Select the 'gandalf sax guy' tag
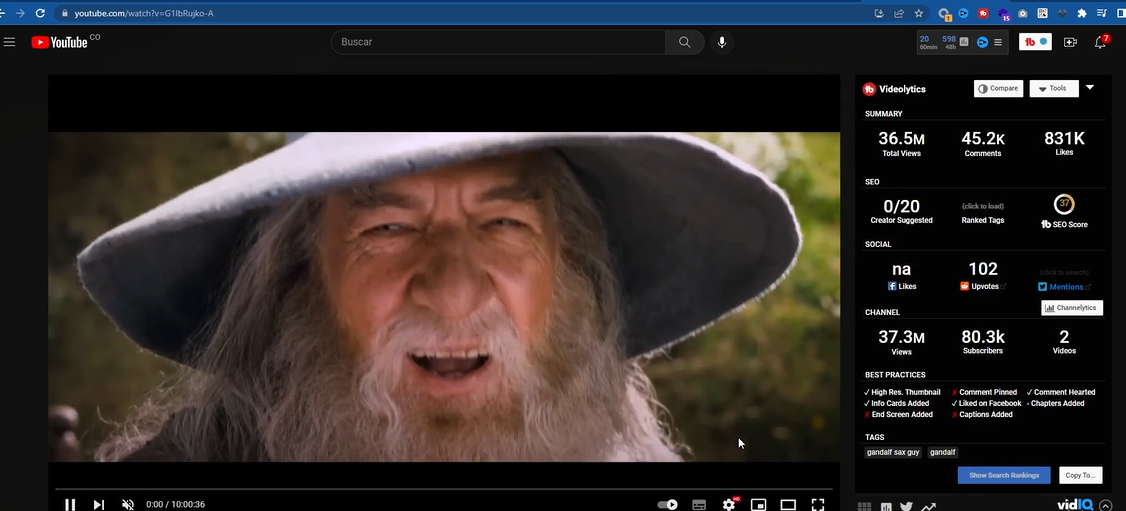The image size is (1126, 511). tap(893, 452)
